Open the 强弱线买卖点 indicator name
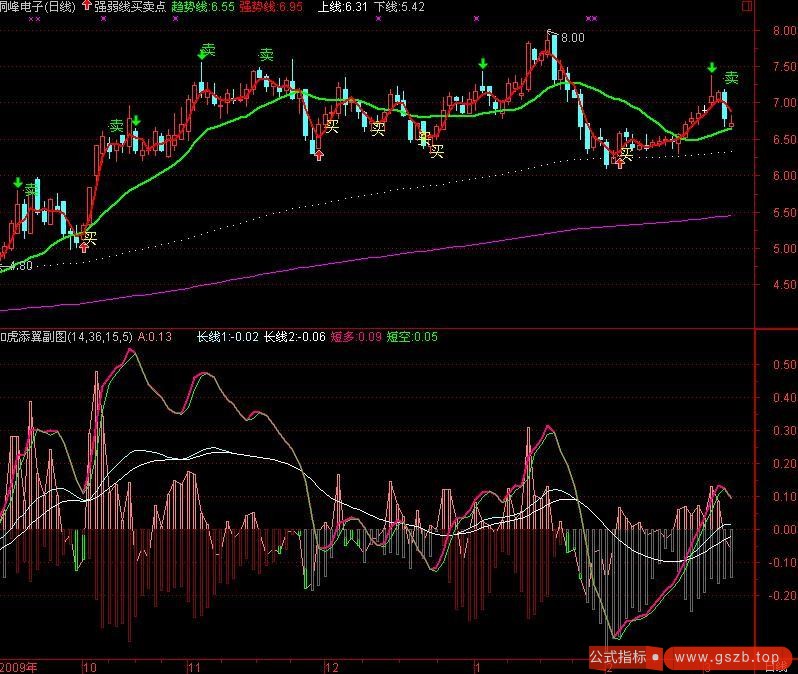 point(129,7)
